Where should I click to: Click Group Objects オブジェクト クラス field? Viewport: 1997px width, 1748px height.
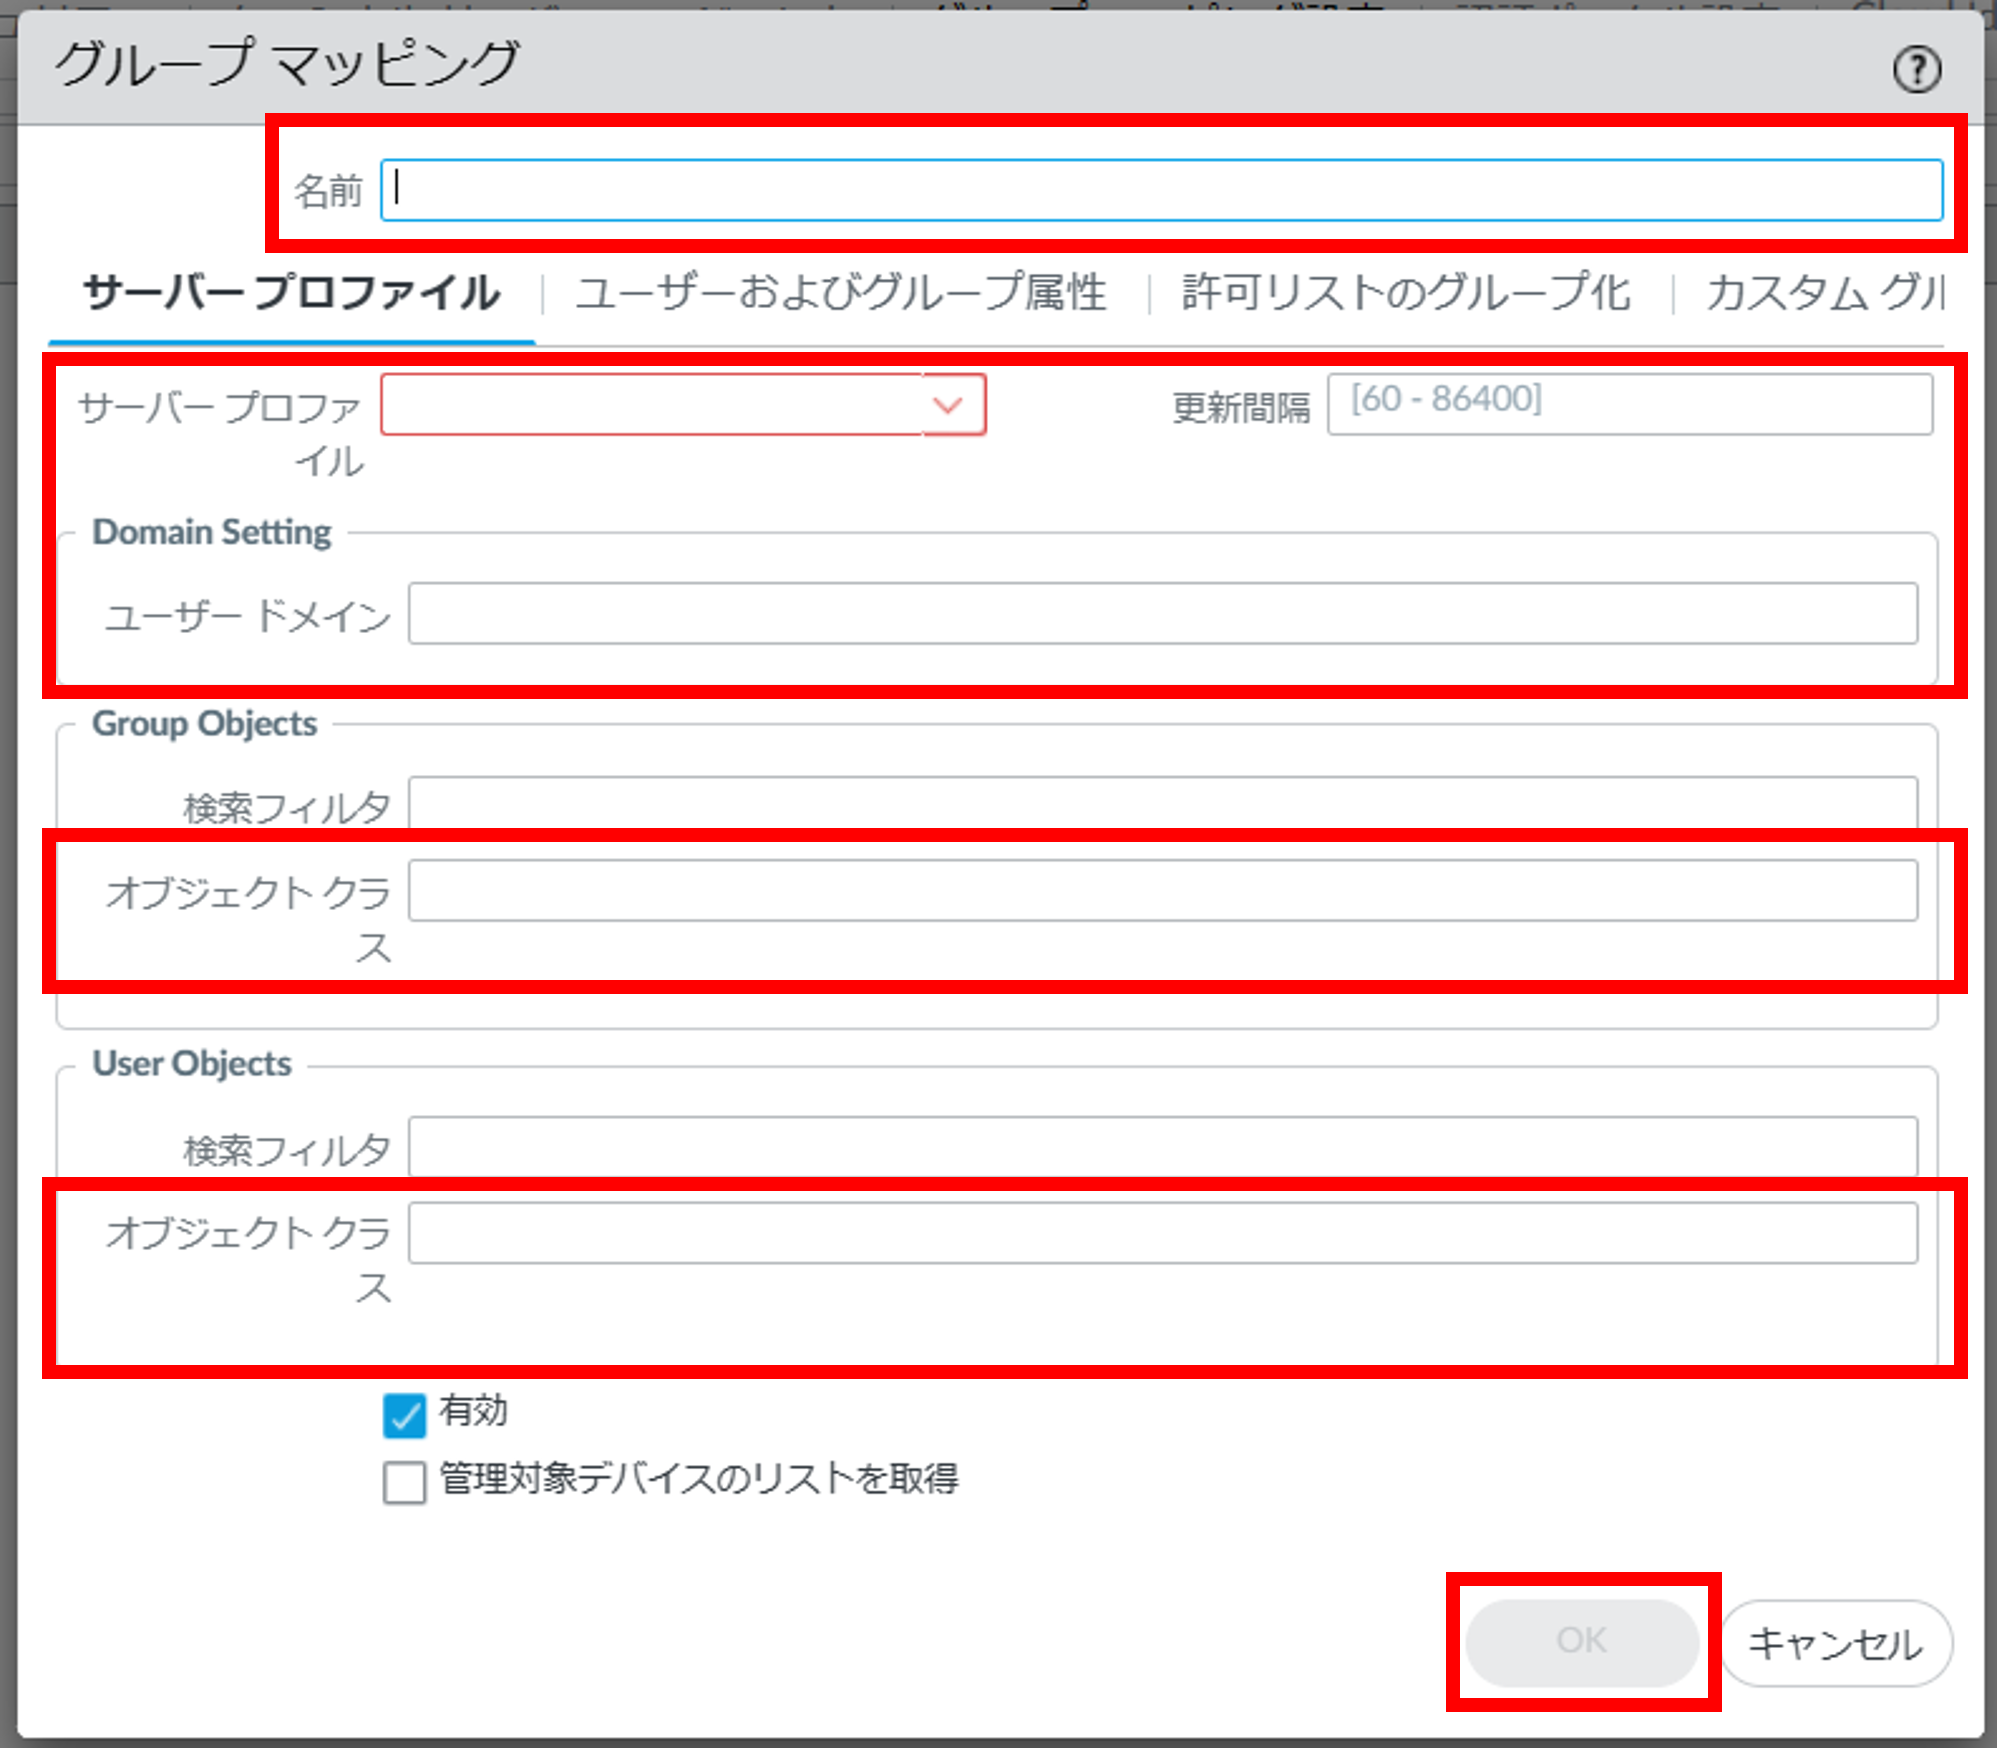pos(1162,890)
